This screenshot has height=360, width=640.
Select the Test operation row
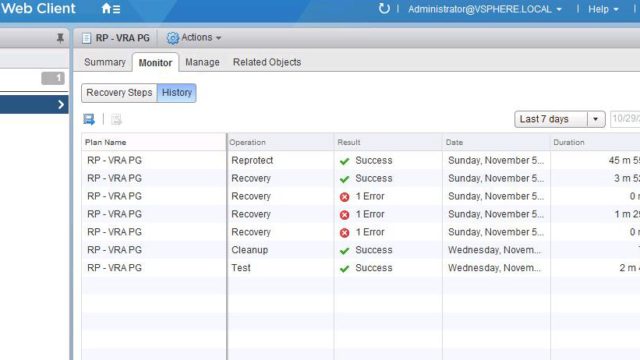361,268
